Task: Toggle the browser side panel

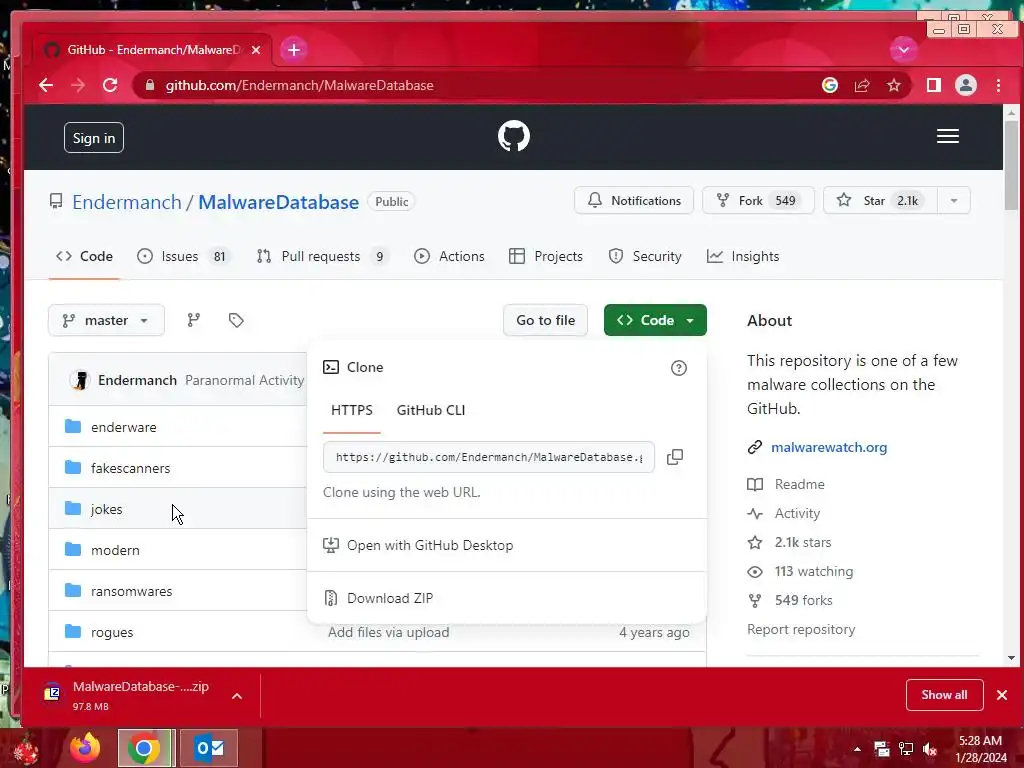Action: pyautogui.click(x=934, y=85)
